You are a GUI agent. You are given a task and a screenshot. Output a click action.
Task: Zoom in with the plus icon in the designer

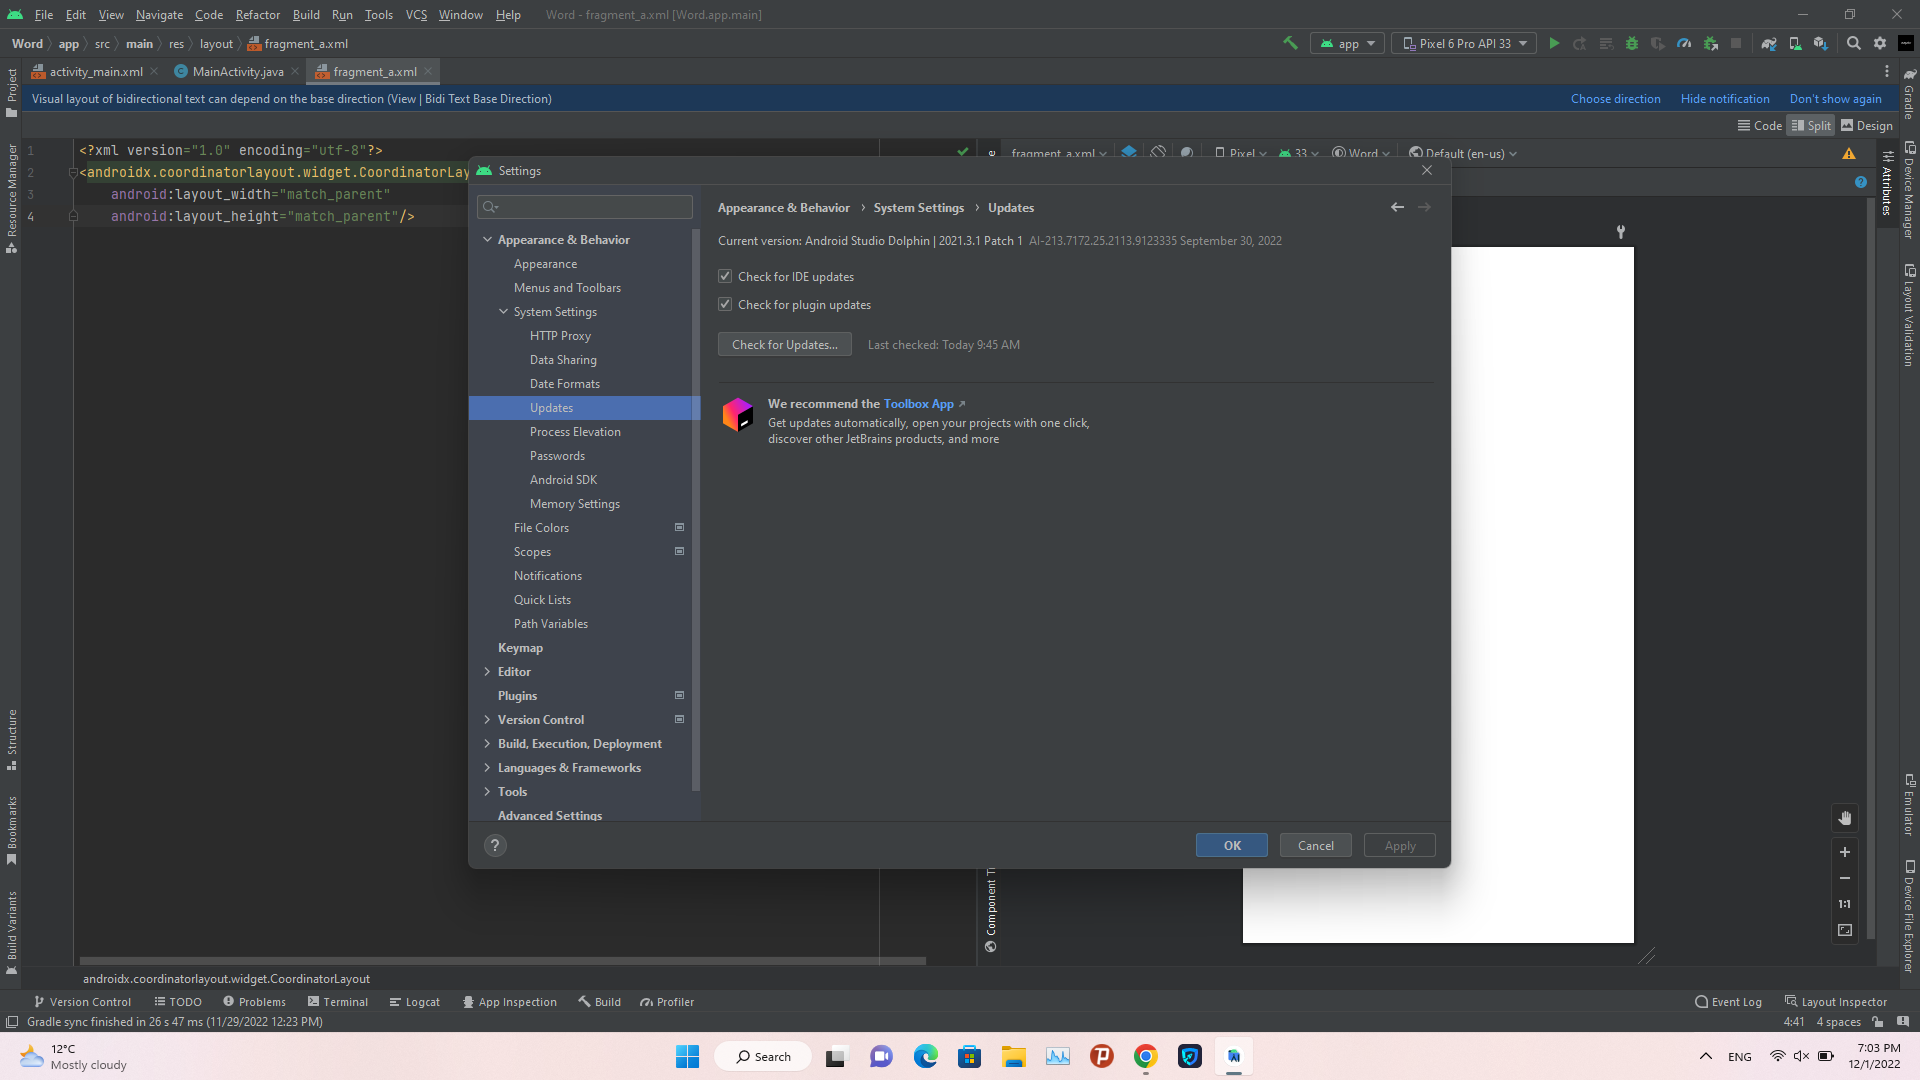1845,852
